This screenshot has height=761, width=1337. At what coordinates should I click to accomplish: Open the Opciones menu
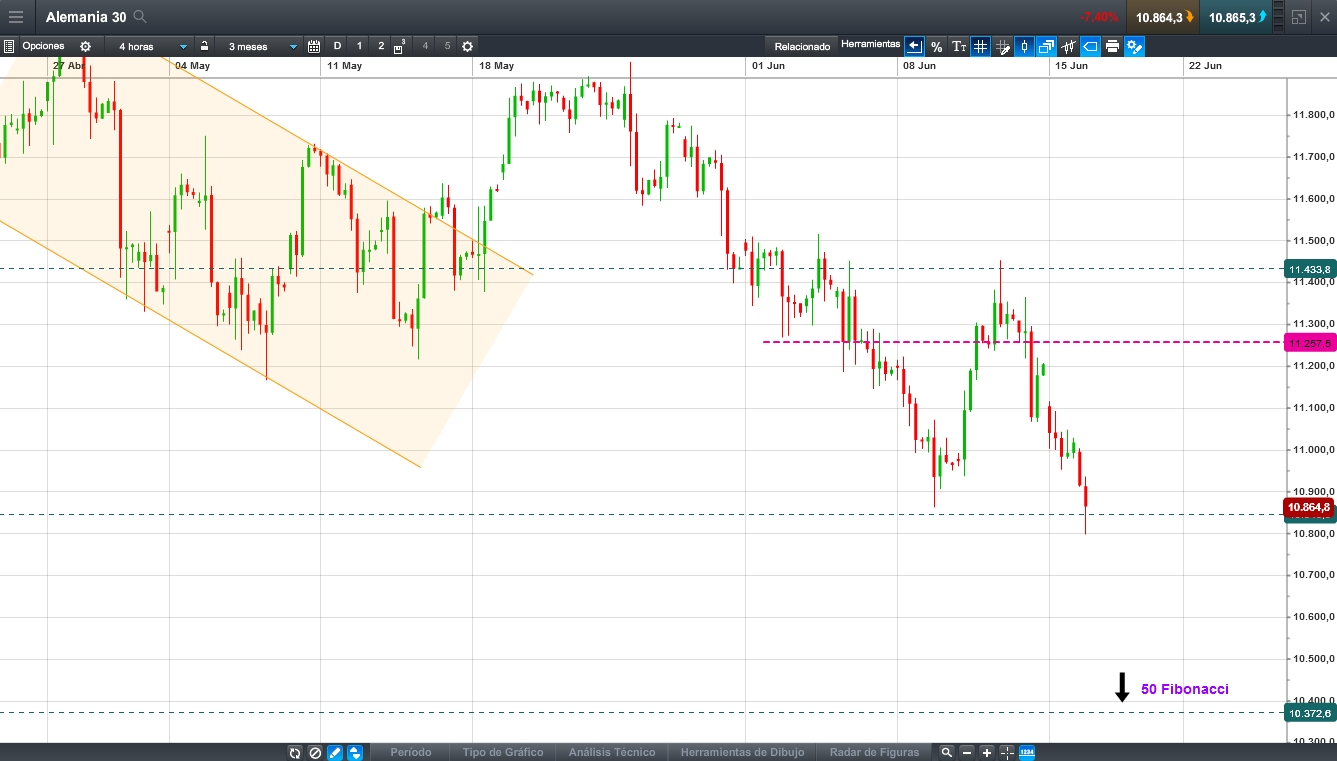point(43,46)
